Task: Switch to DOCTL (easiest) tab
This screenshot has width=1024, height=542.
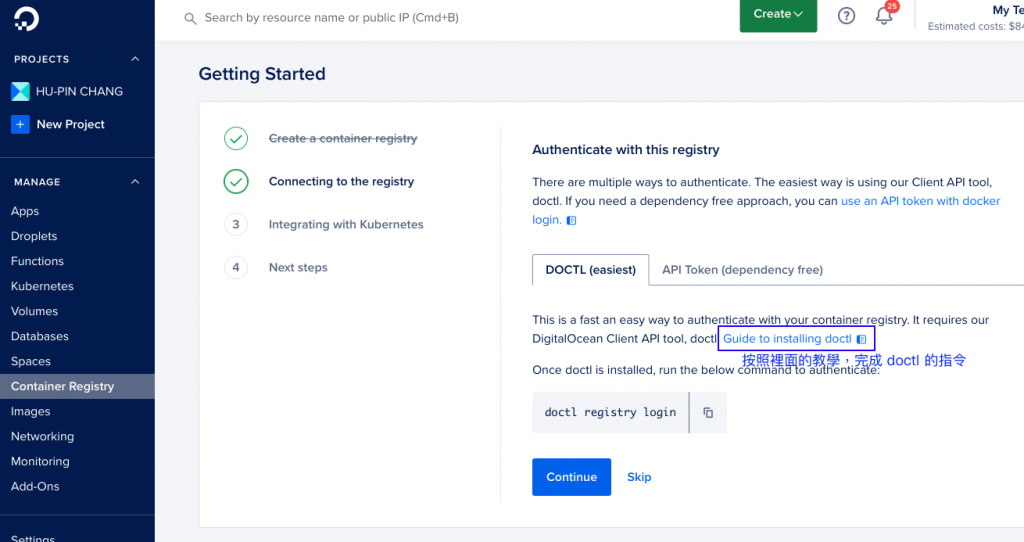Action: 590,270
